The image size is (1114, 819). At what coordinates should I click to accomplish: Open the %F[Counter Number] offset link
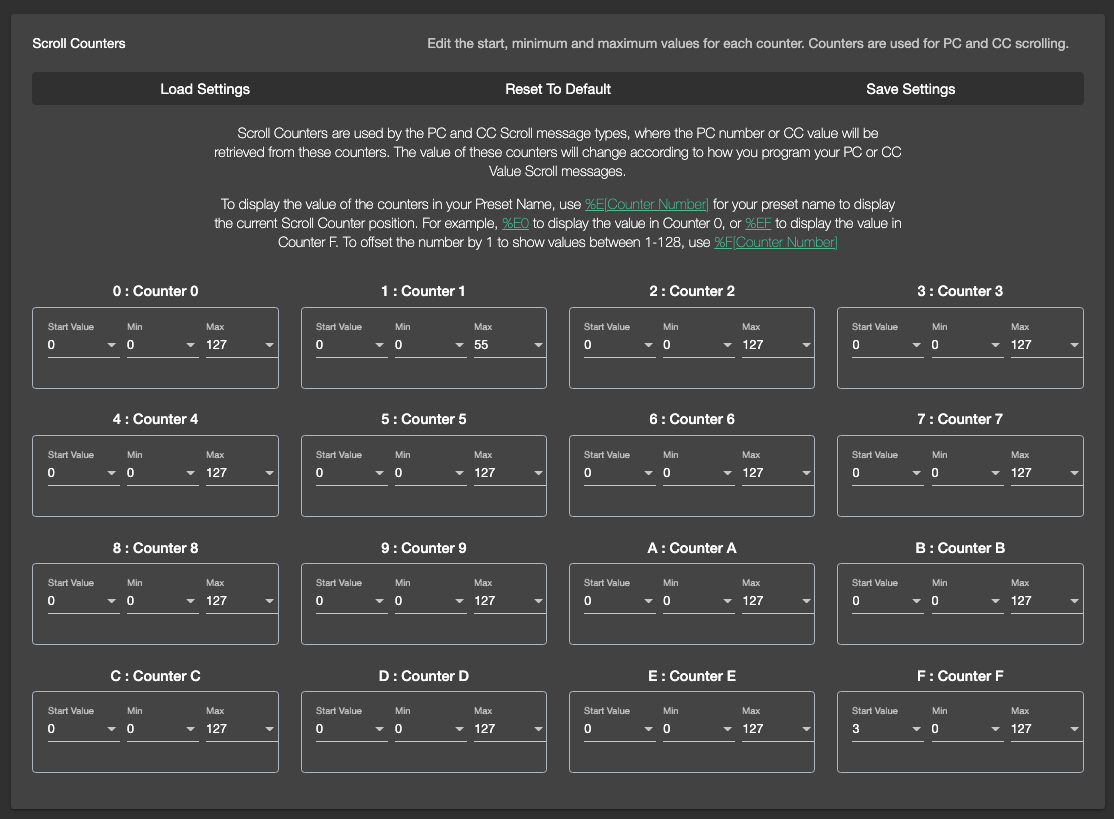[x=775, y=242]
